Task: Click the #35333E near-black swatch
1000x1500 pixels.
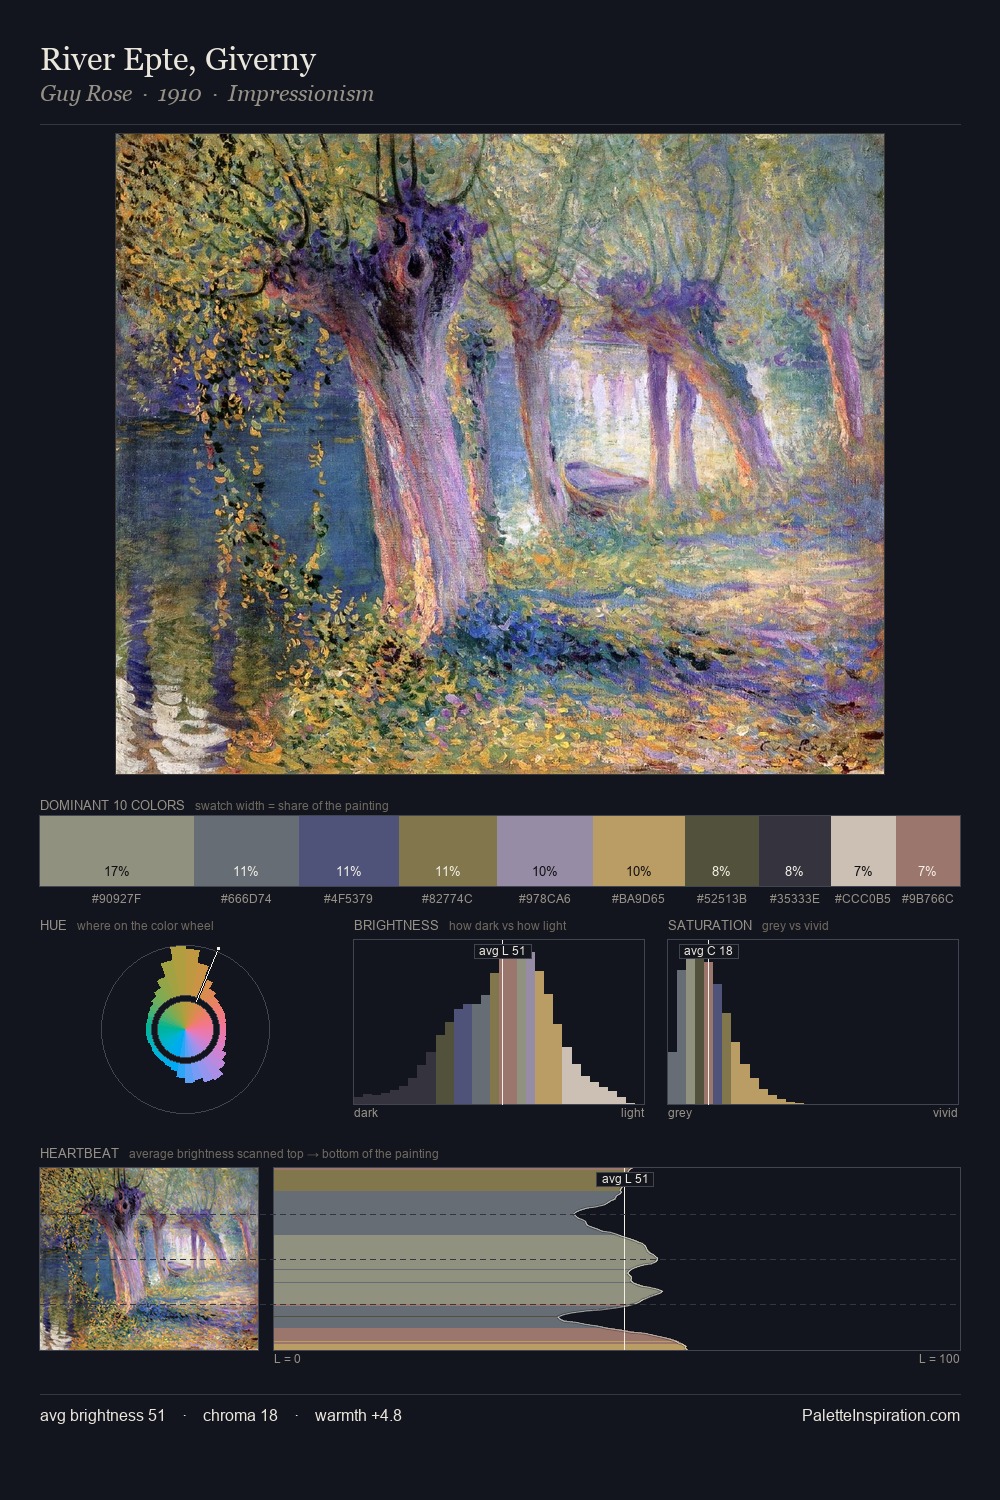Action: 795,851
